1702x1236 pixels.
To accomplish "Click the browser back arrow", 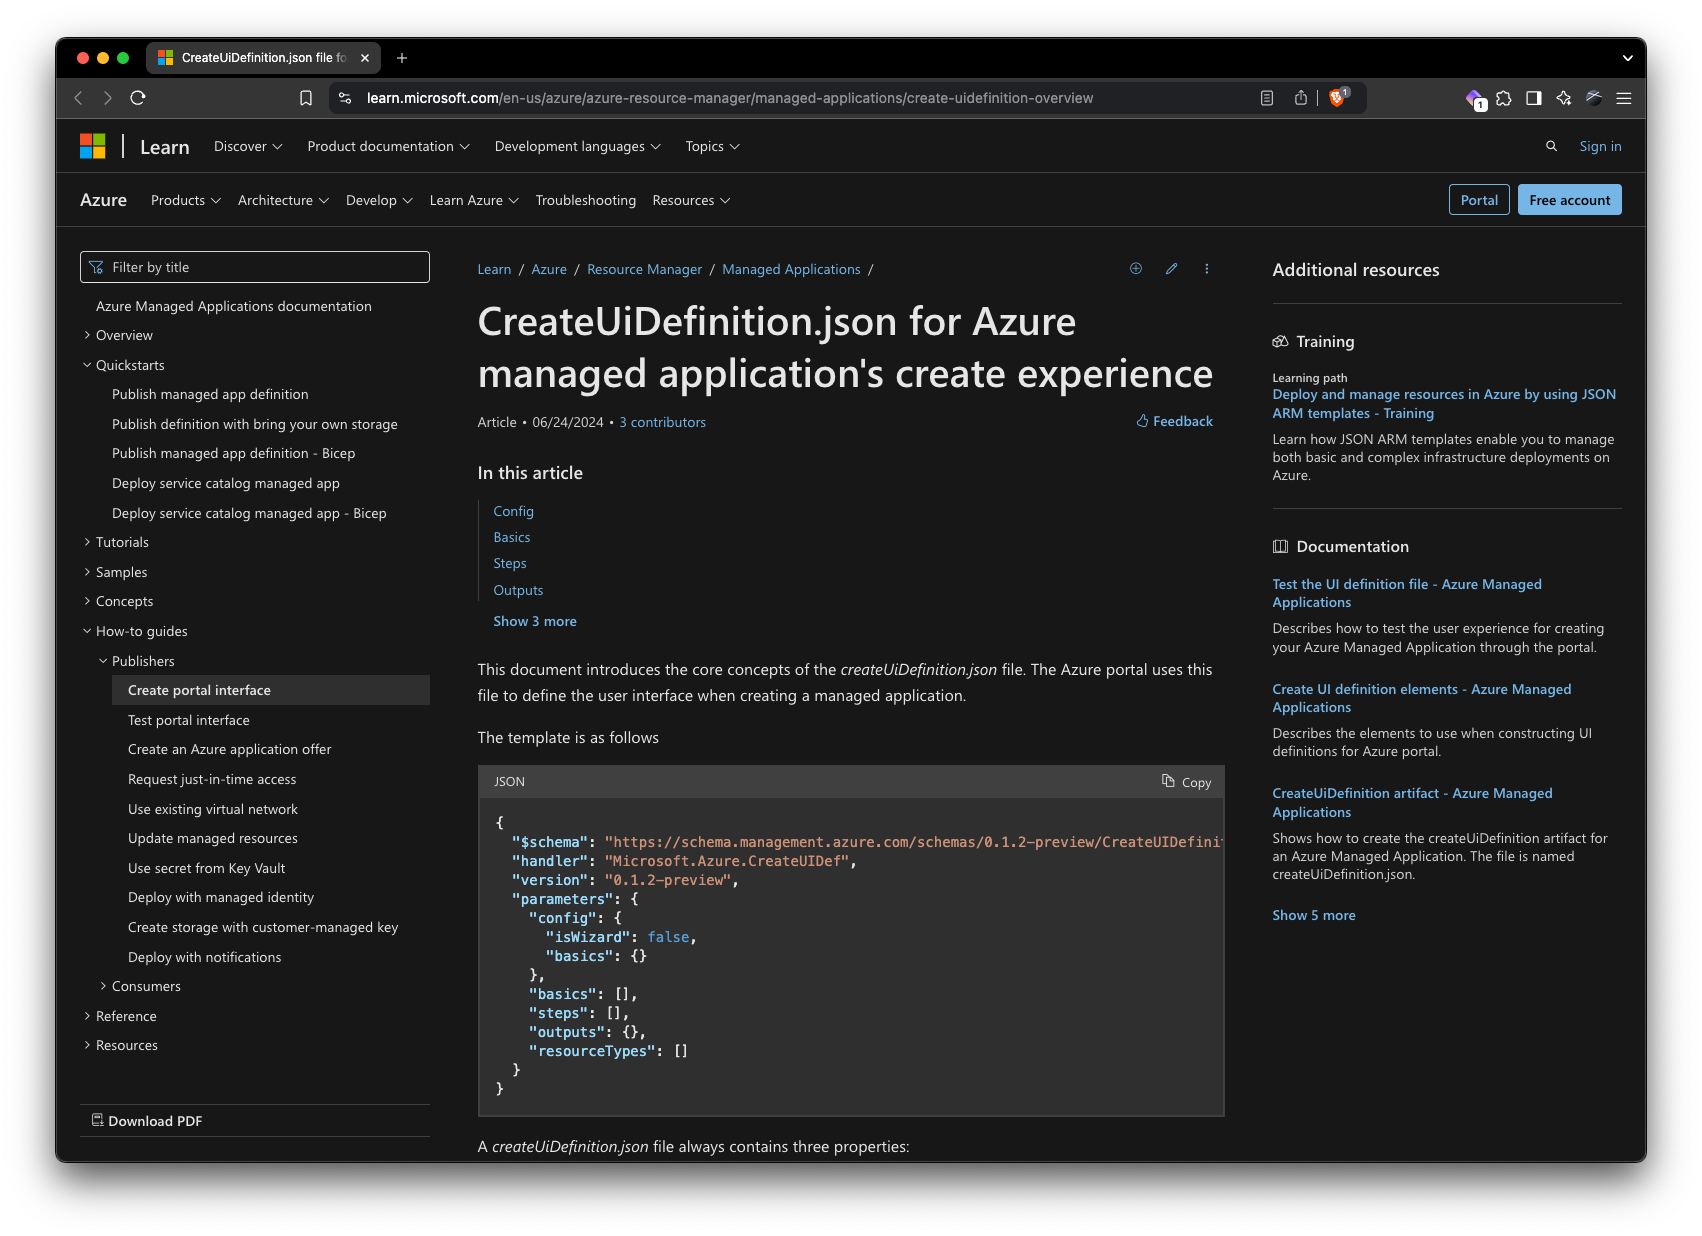I will pyautogui.click(x=79, y=98).
